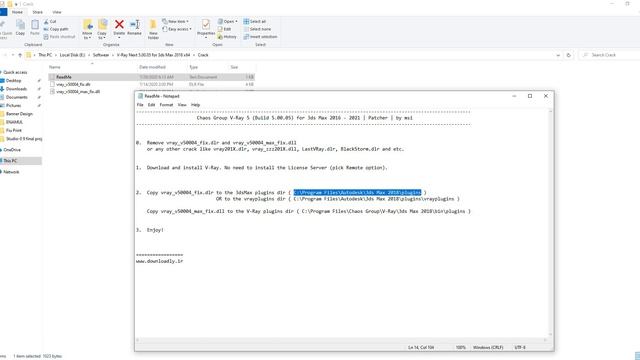Open the Notepad View menu
The height and width of the screenshot is (360, 640).
[182, 105]
